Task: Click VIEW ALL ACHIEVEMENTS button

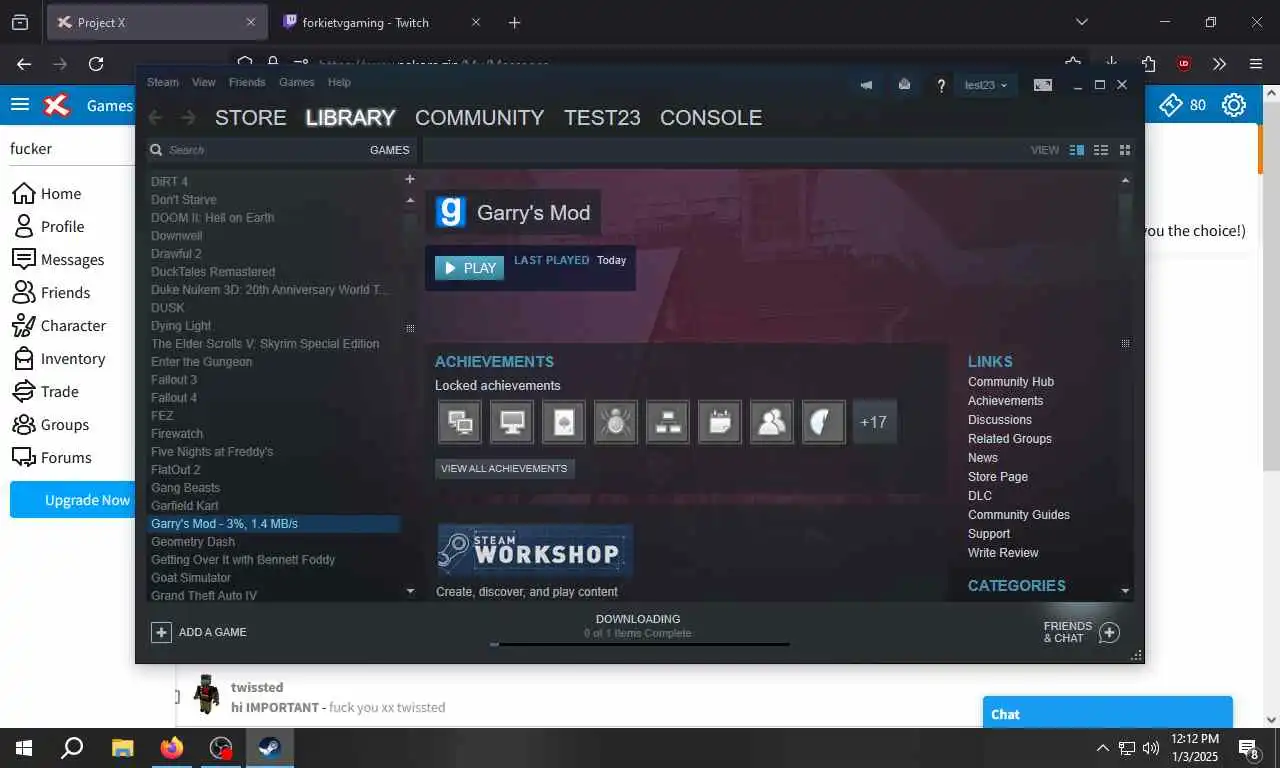Action: click(x=504, y=468)
